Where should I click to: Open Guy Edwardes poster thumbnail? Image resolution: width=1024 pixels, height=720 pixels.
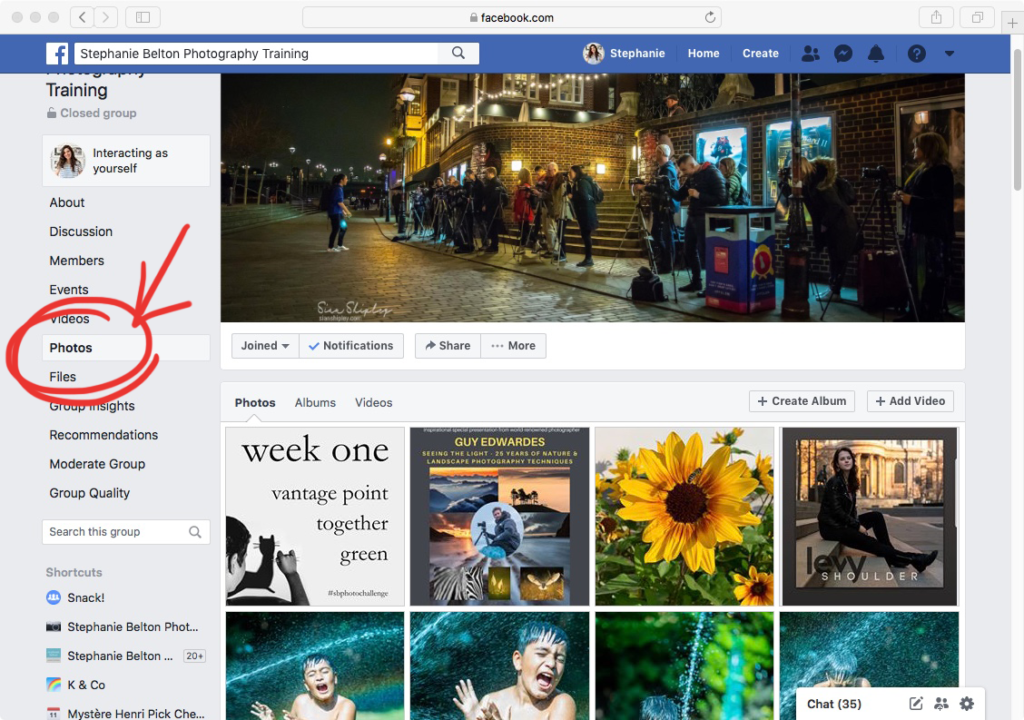click(500, 516)
